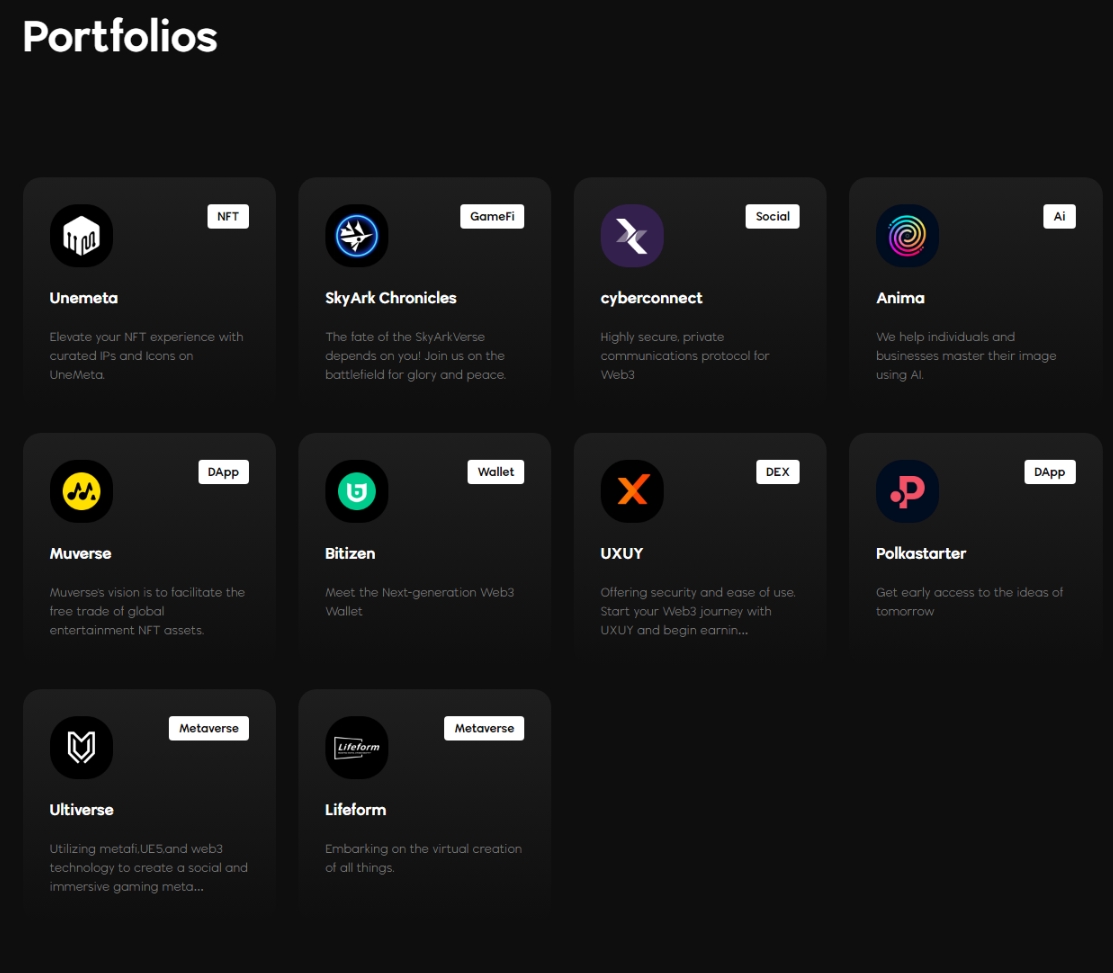
Task: Click the Unemeta logo icon
Action: (81, 236)
